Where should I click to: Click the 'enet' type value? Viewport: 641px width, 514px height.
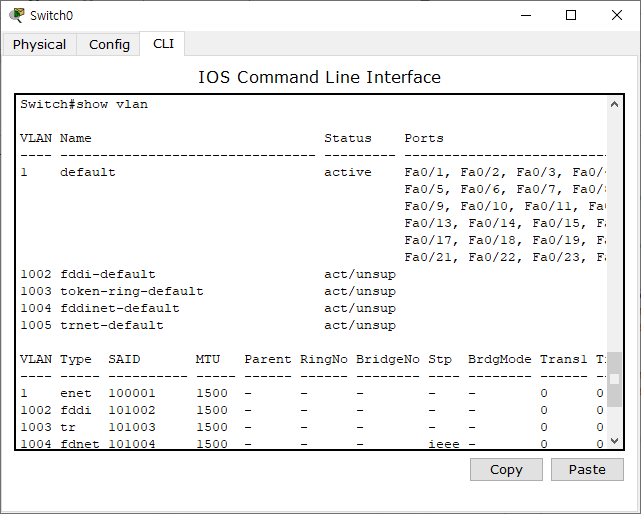(76, 393)
